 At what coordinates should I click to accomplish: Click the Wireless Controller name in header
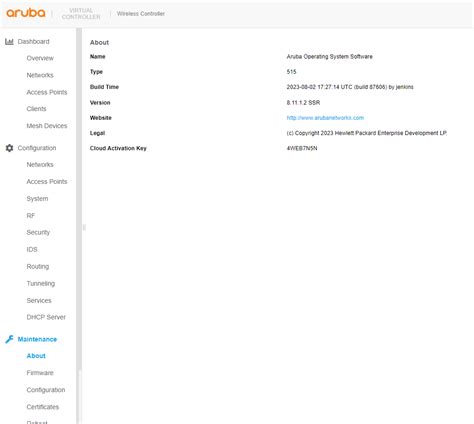tap(141, 14)
